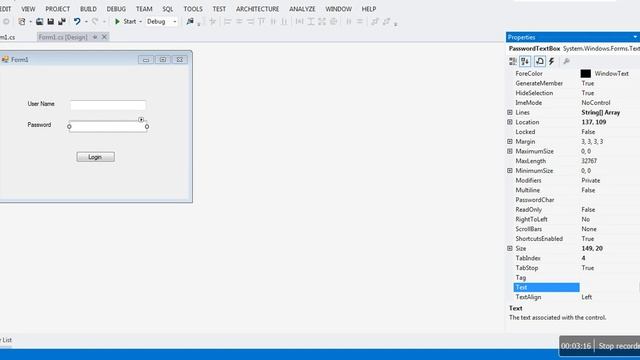Click the Password text box on form
640x360 pixels.
(x=108, y=127)
